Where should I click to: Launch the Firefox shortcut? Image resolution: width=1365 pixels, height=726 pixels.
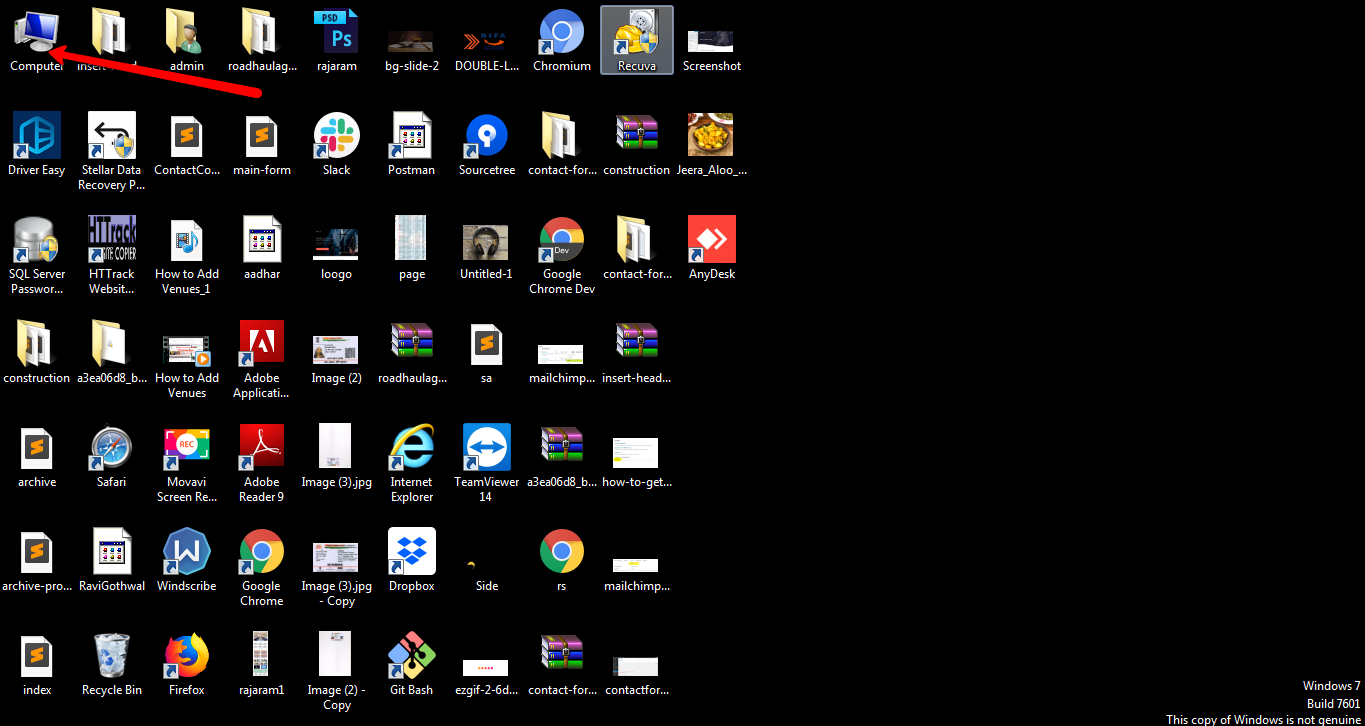(187, 664)
